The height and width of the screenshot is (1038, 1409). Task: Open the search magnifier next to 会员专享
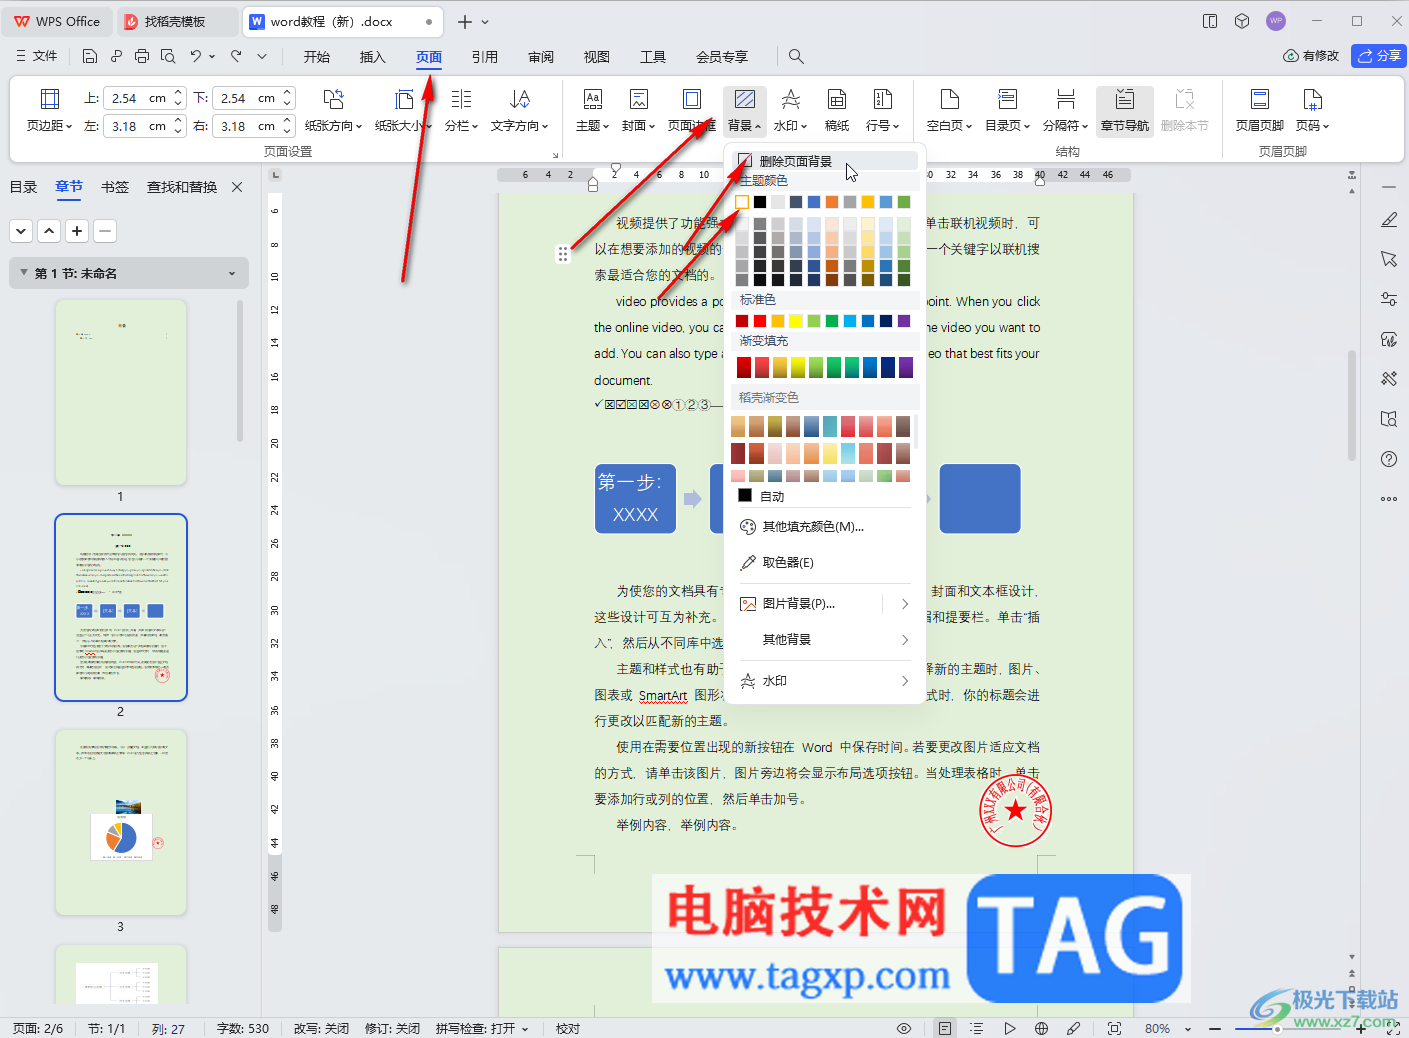point(796,57)
